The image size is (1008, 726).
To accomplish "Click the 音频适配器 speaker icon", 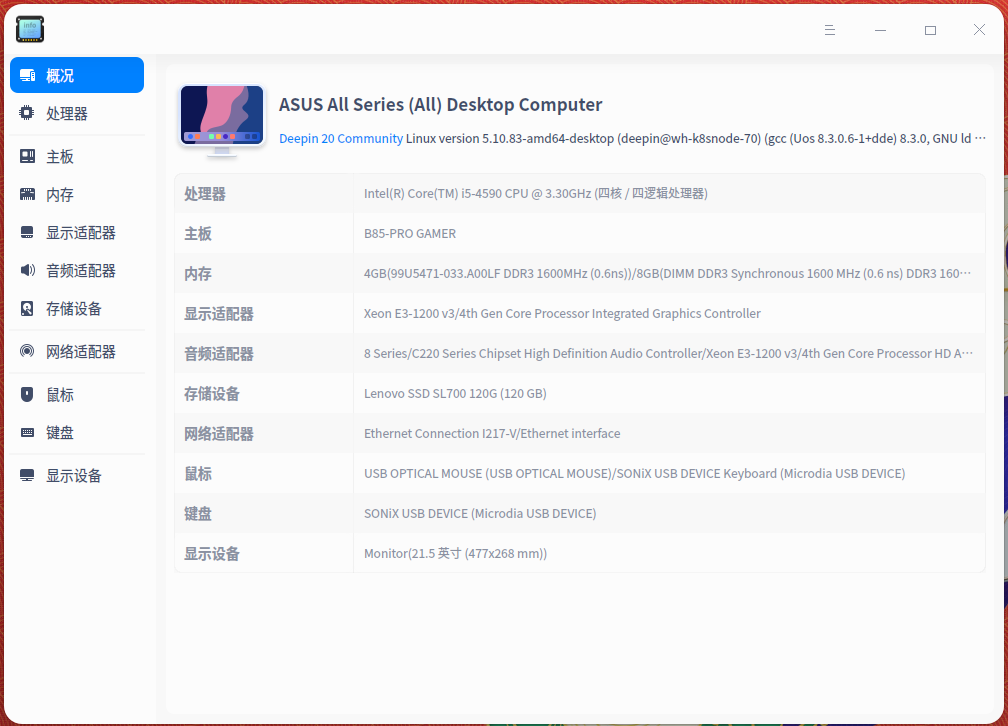I will [x=27, y=270].
